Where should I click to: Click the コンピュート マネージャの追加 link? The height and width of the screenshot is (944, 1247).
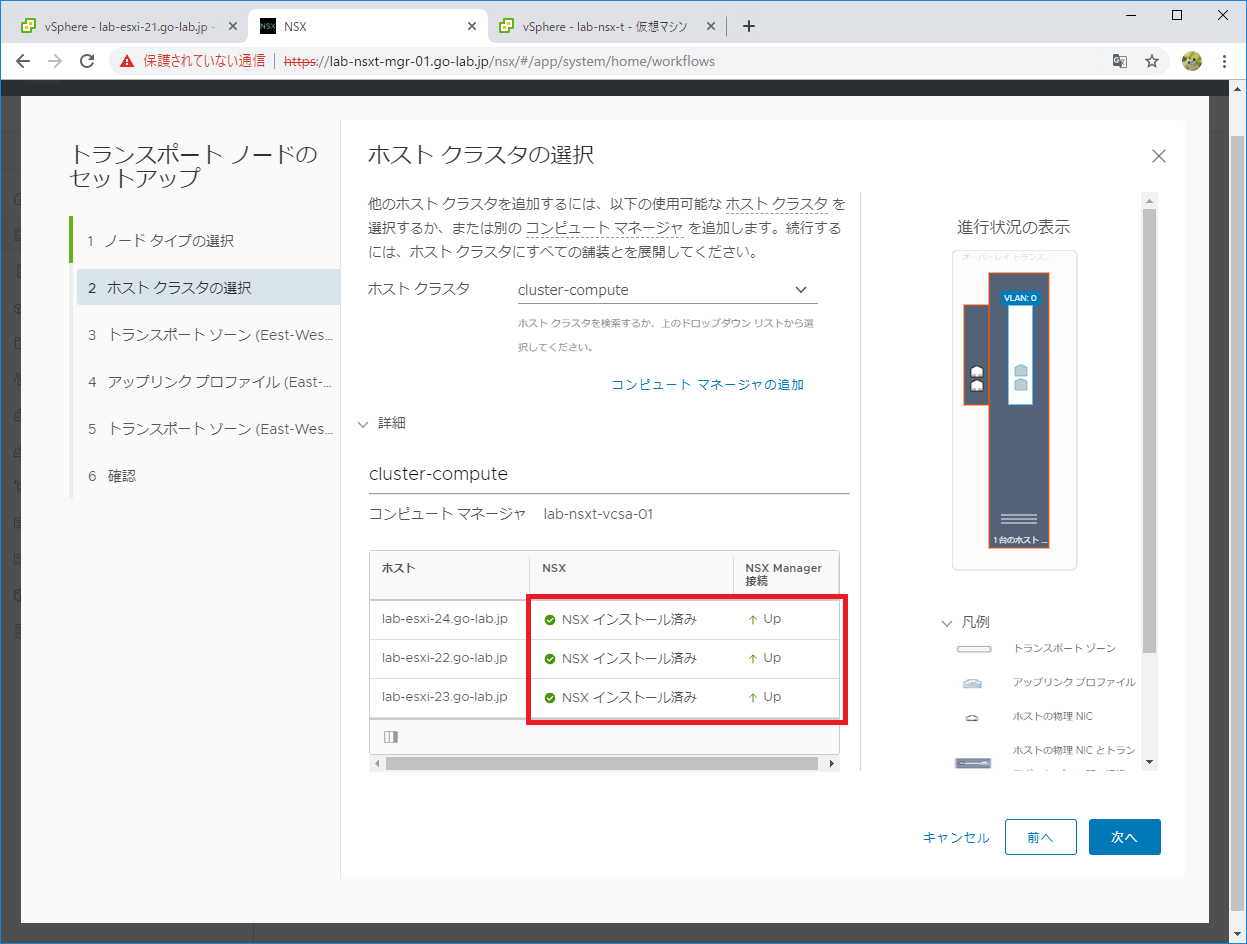(x=707, y=384)
